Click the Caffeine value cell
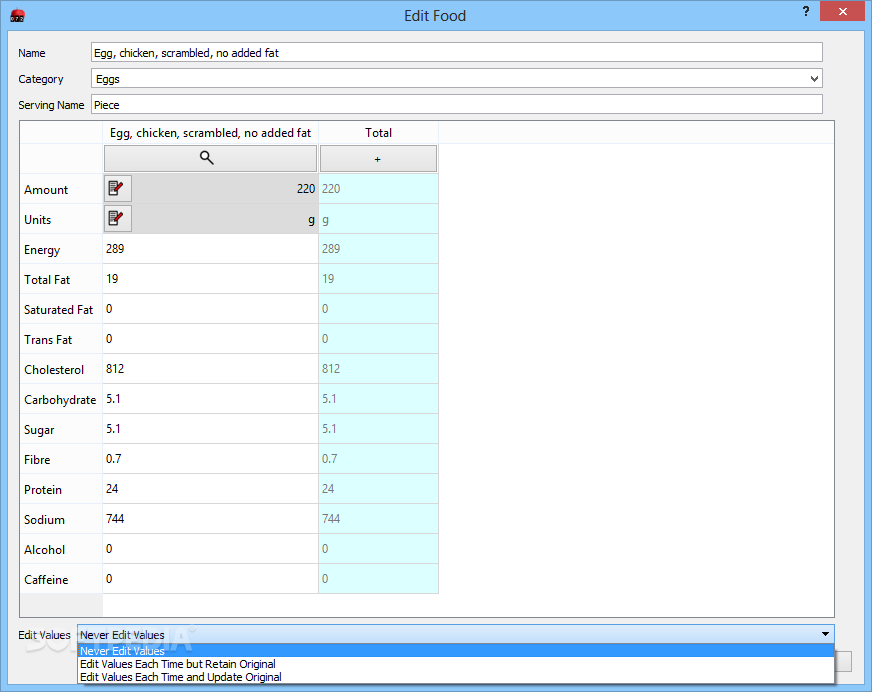Image resolution: width=872 pixels, height=692 pixels. click(210, 579)
